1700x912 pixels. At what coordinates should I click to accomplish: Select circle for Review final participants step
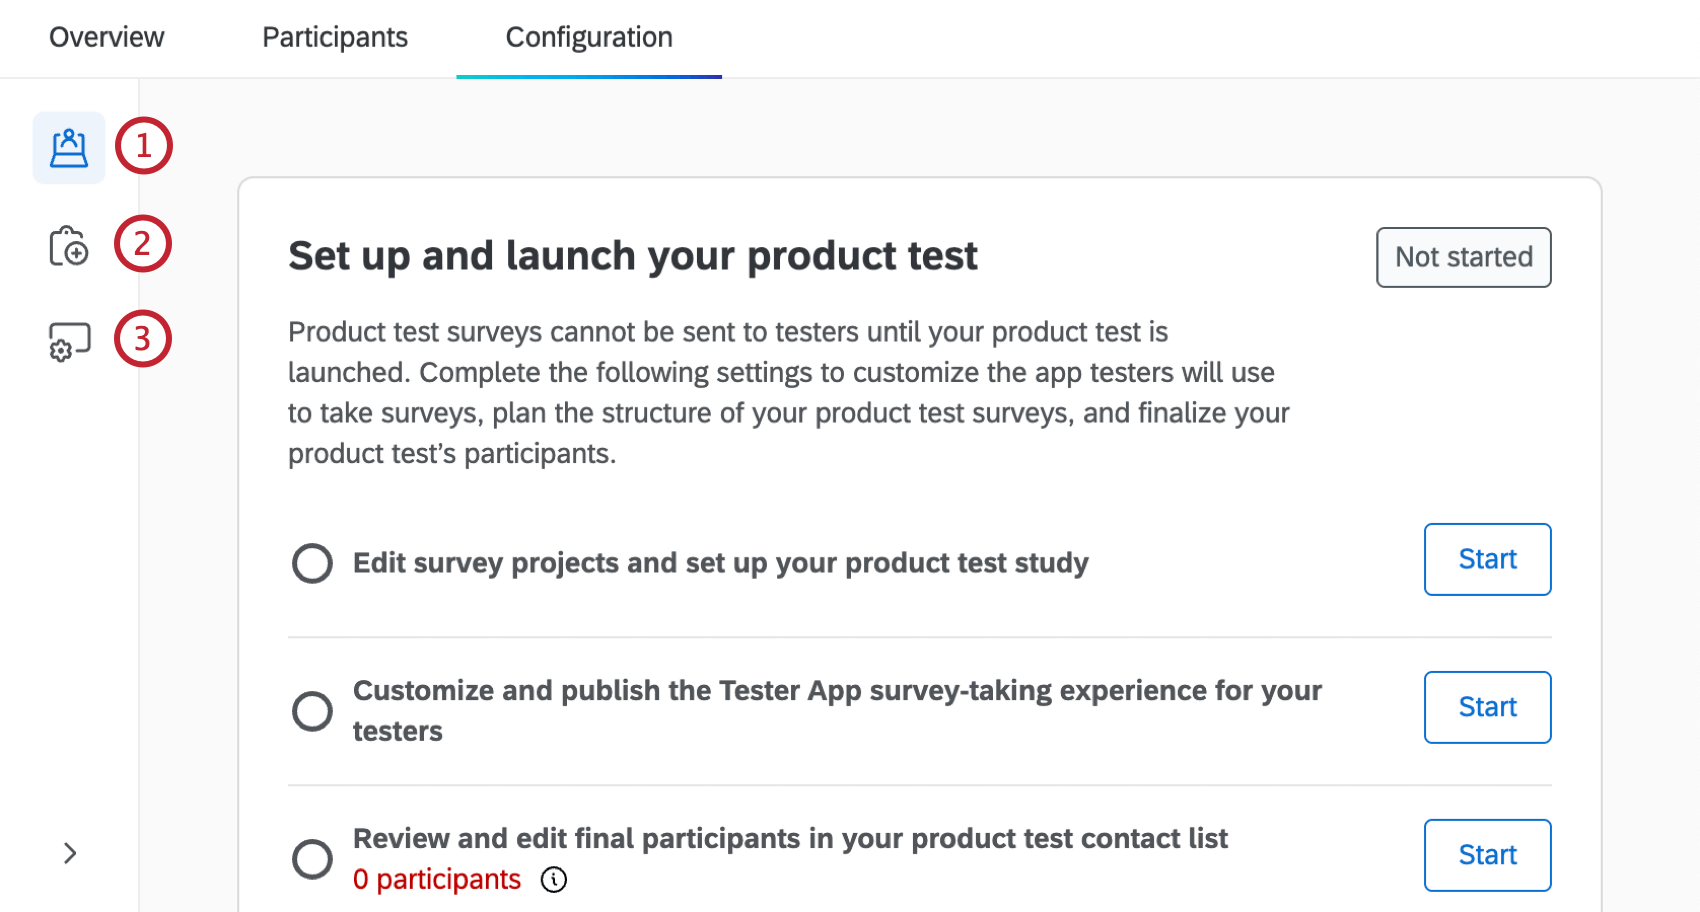click(312, 858)
